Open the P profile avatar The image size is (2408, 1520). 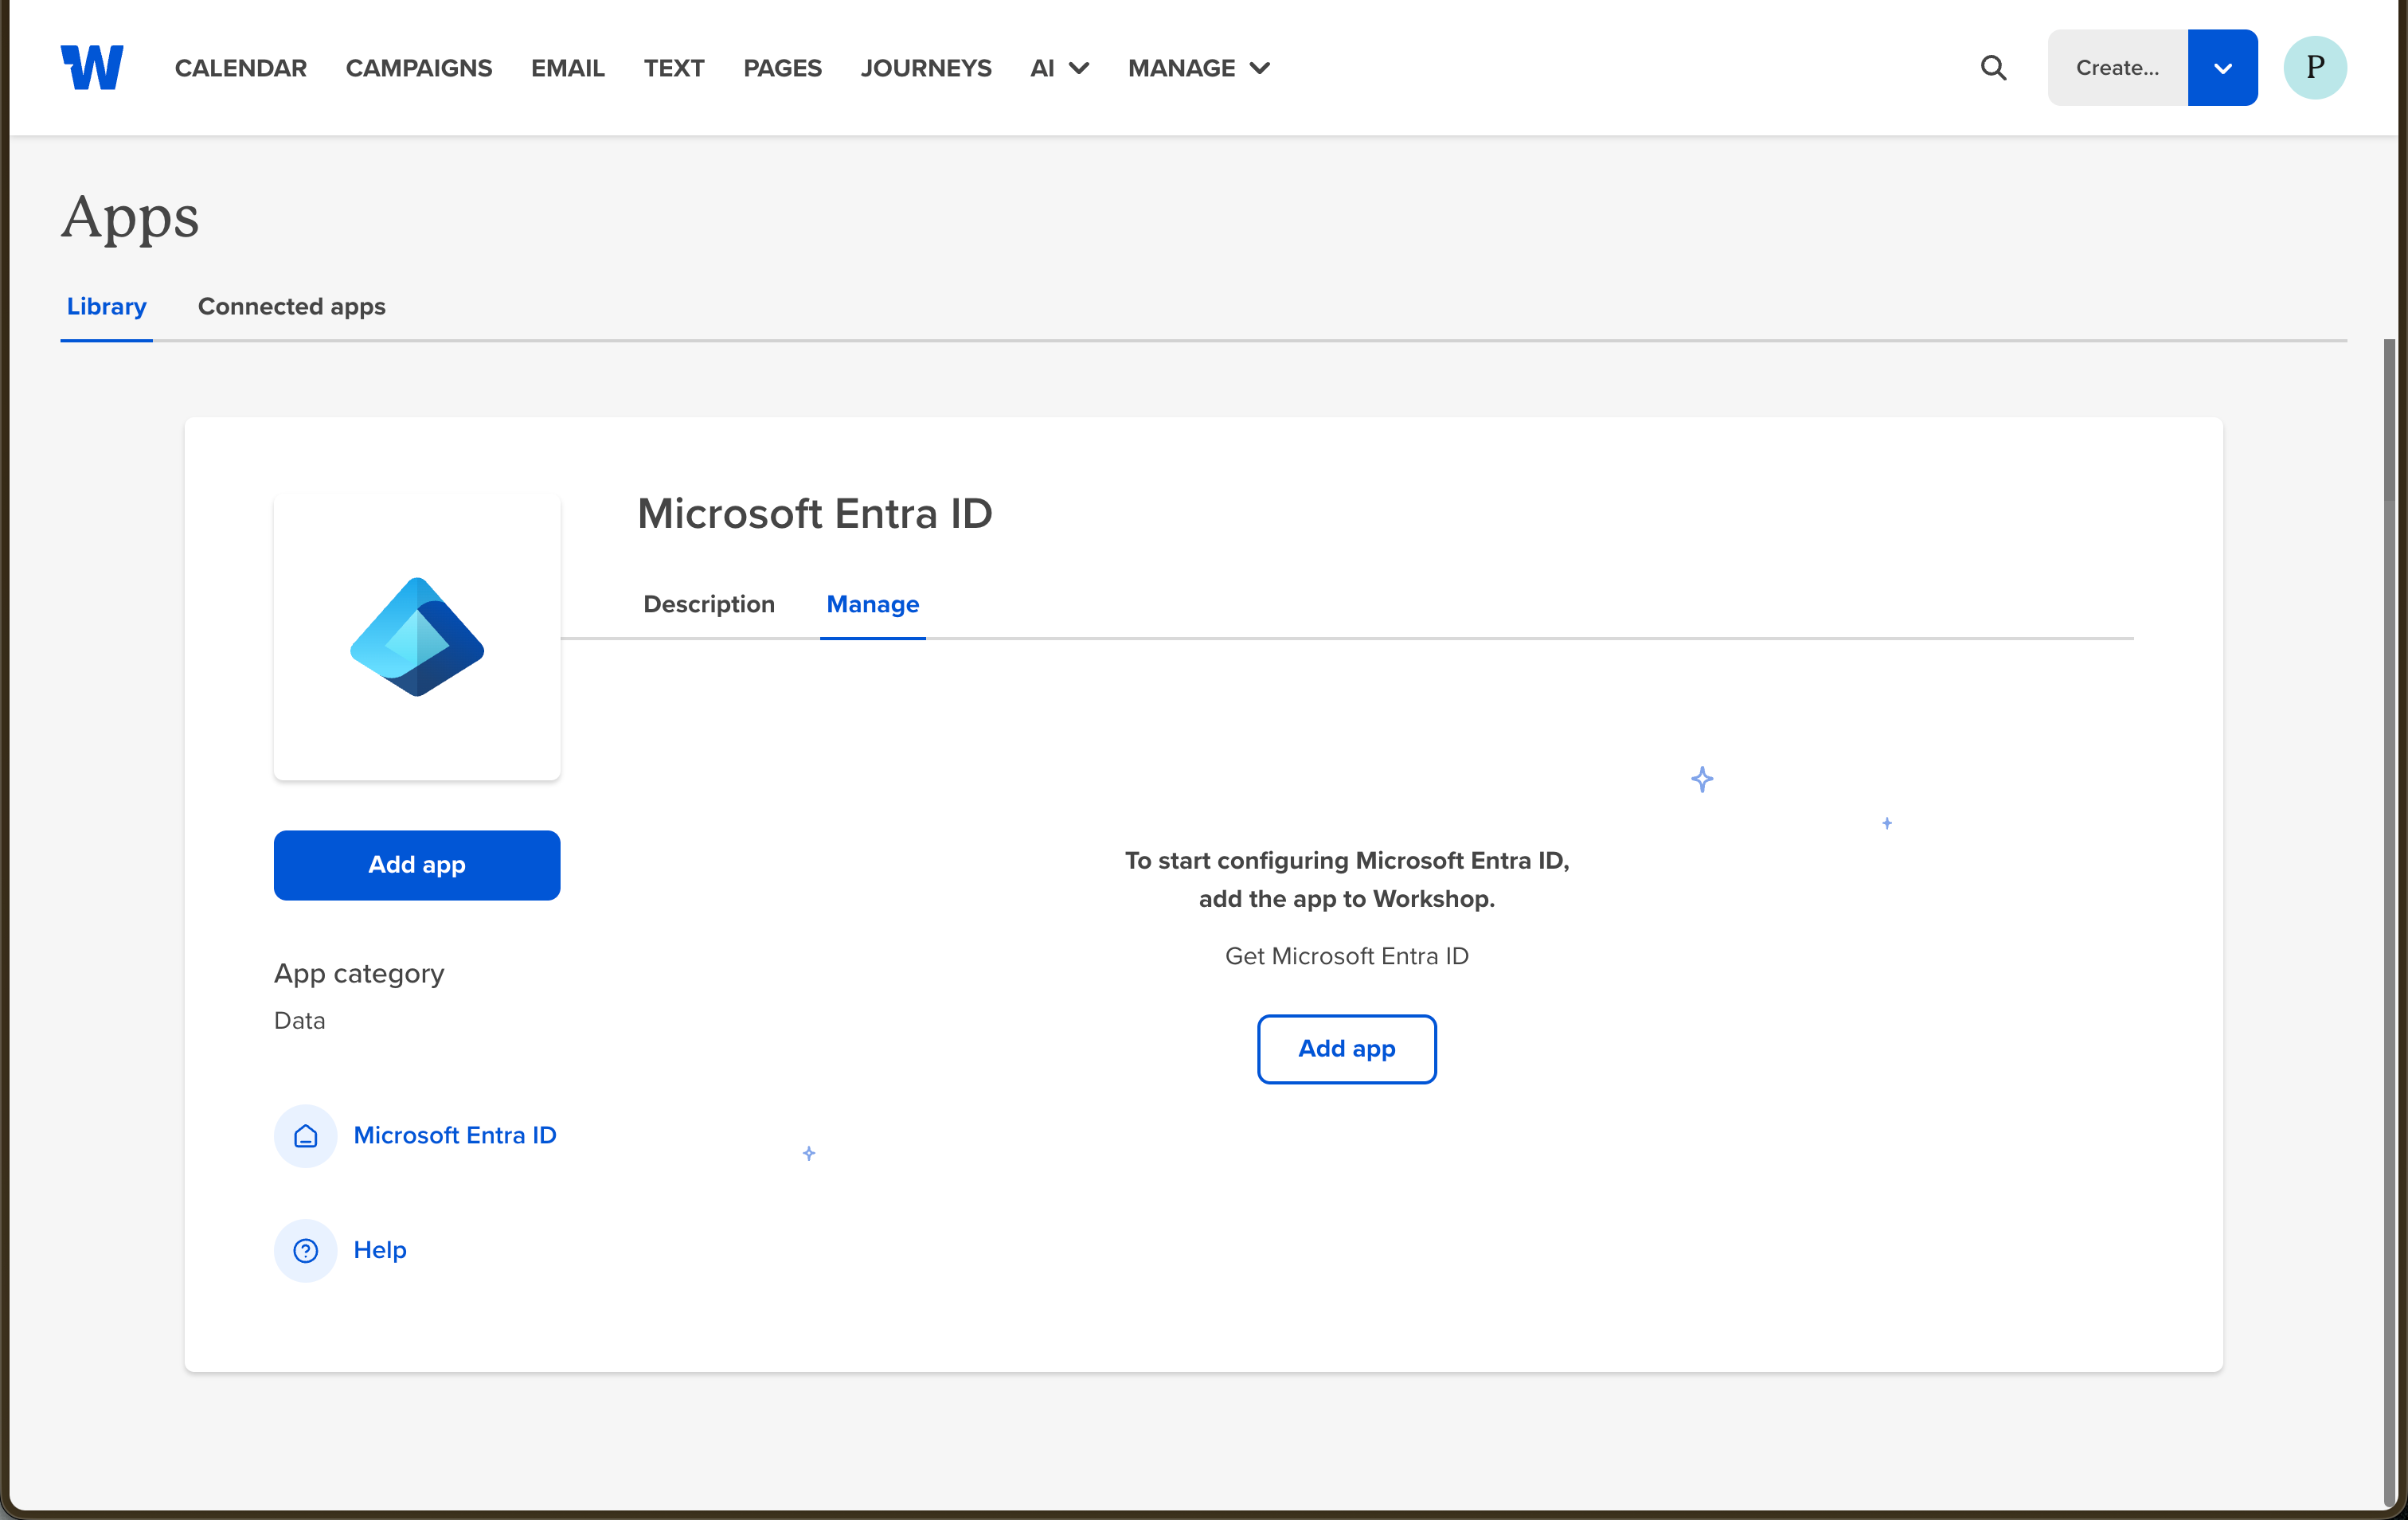[x=2314, y=67]
